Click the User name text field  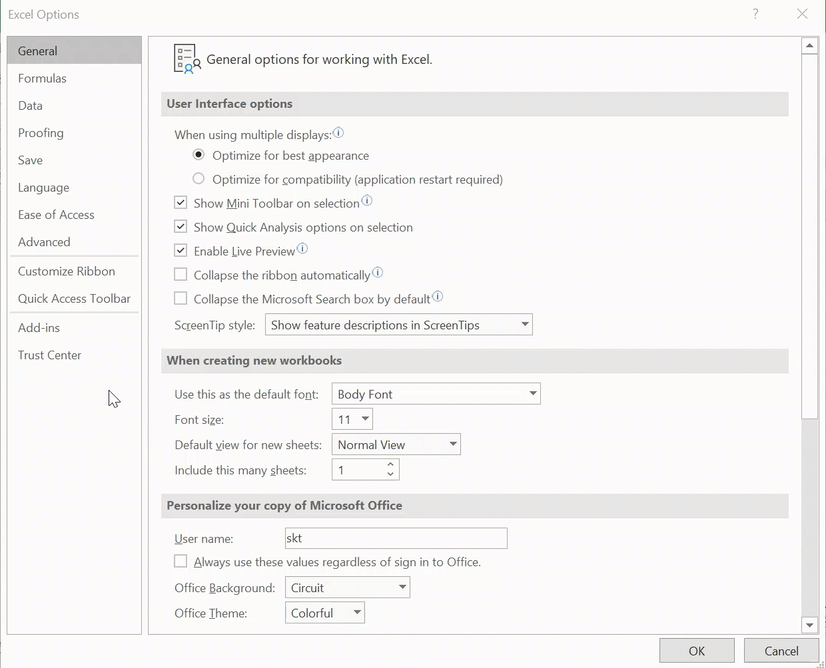pos(395,538)
